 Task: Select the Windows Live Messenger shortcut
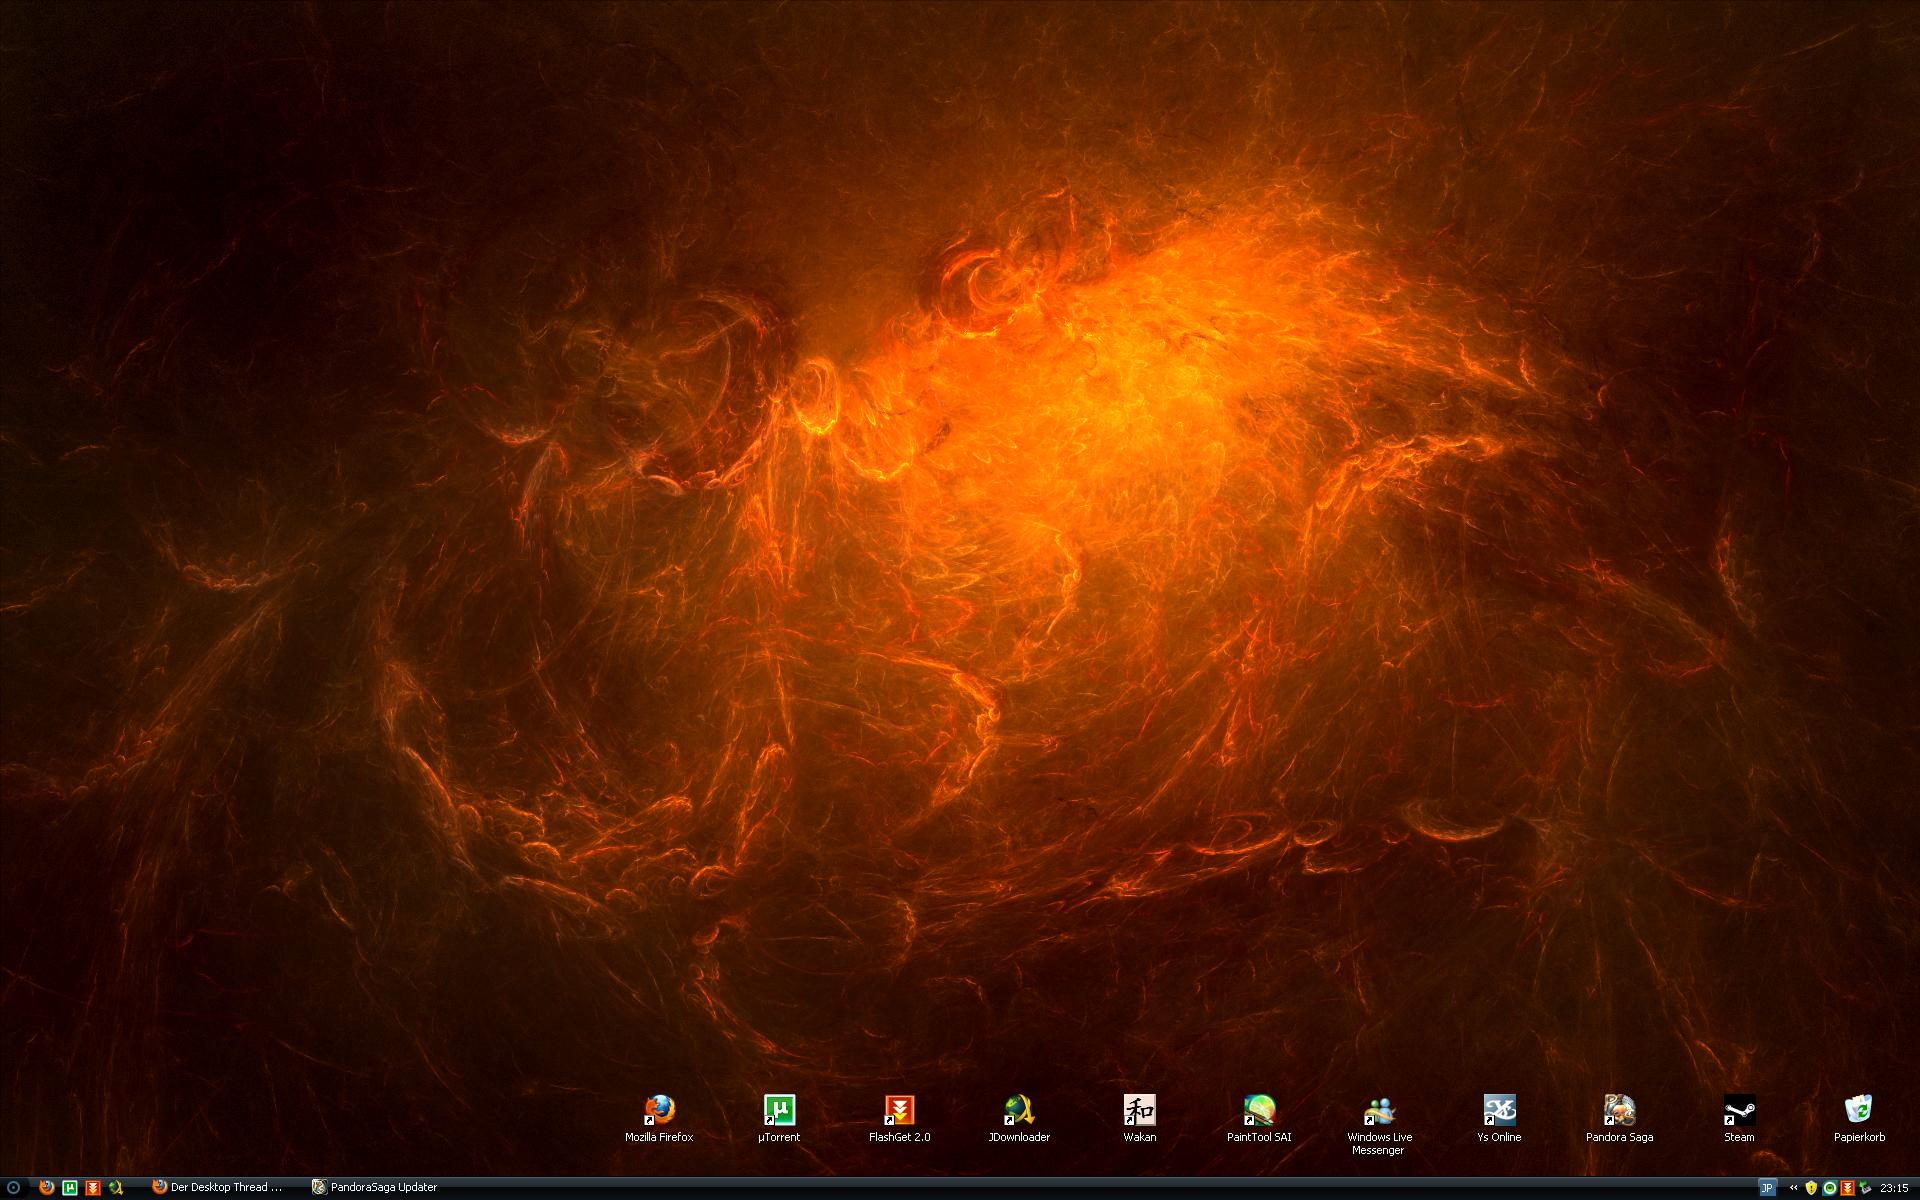(1379, 1111)
